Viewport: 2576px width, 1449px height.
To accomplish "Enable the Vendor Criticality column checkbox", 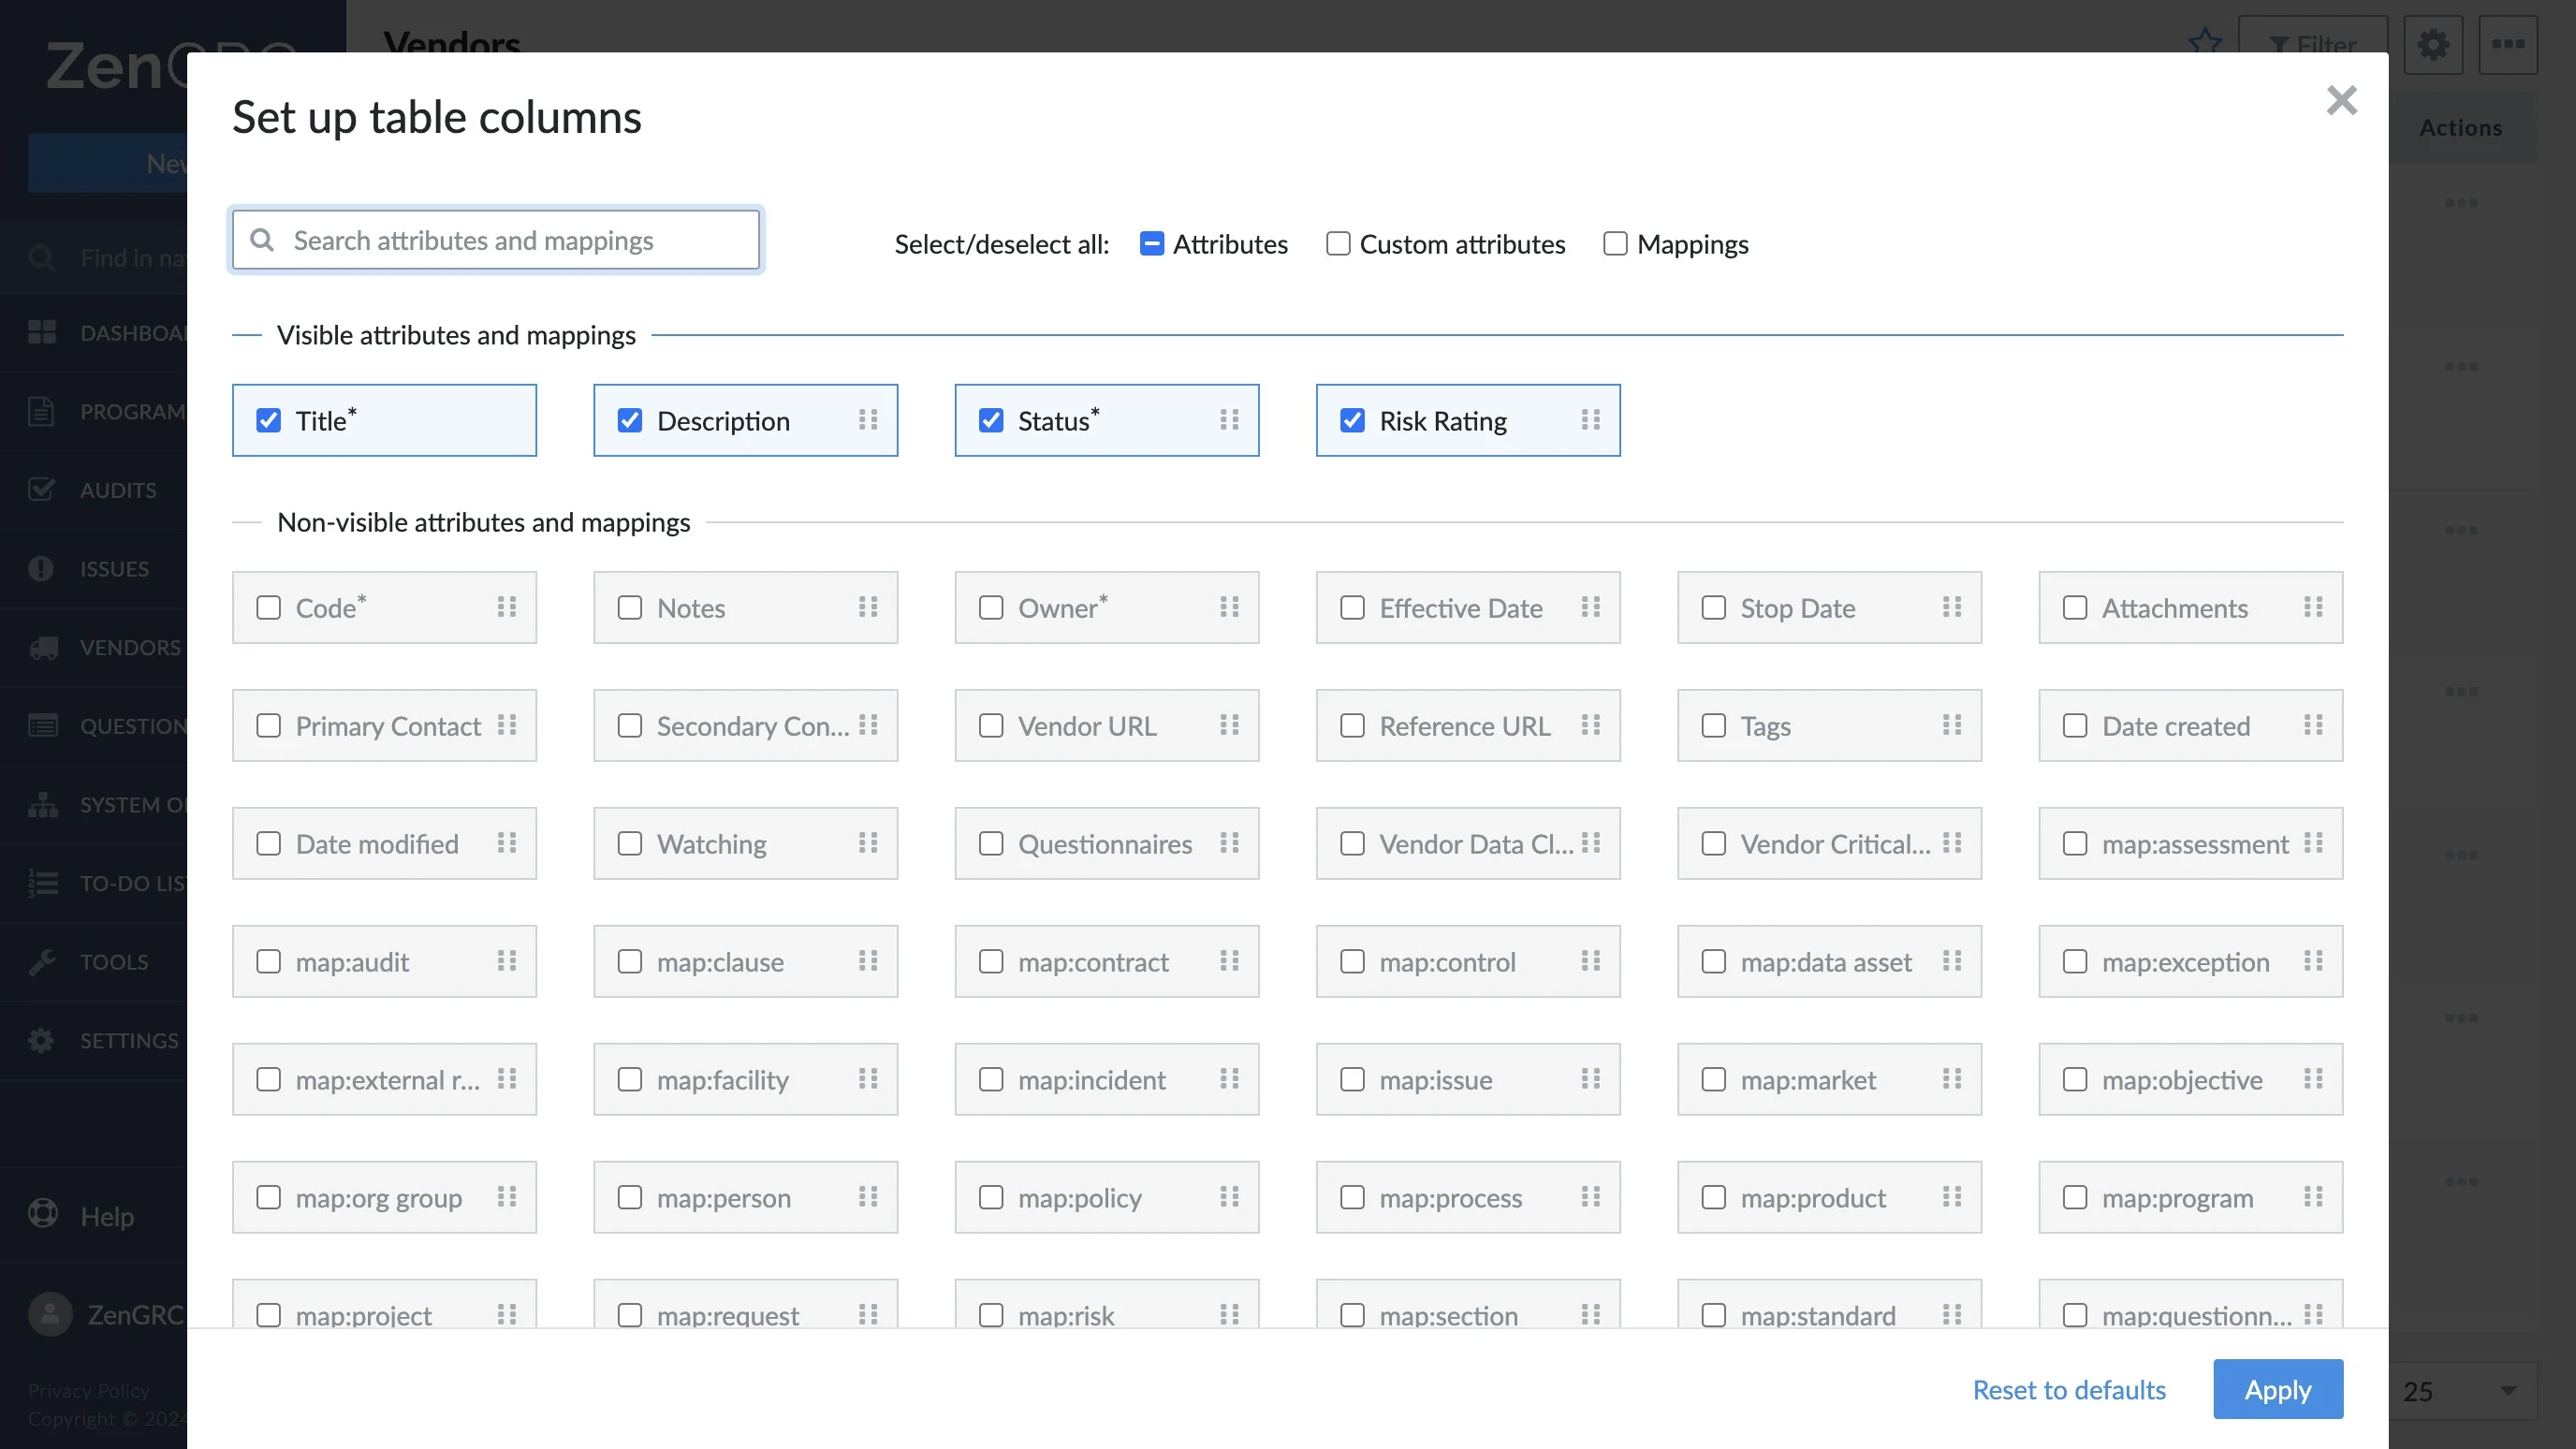I will coord(1714,843).
